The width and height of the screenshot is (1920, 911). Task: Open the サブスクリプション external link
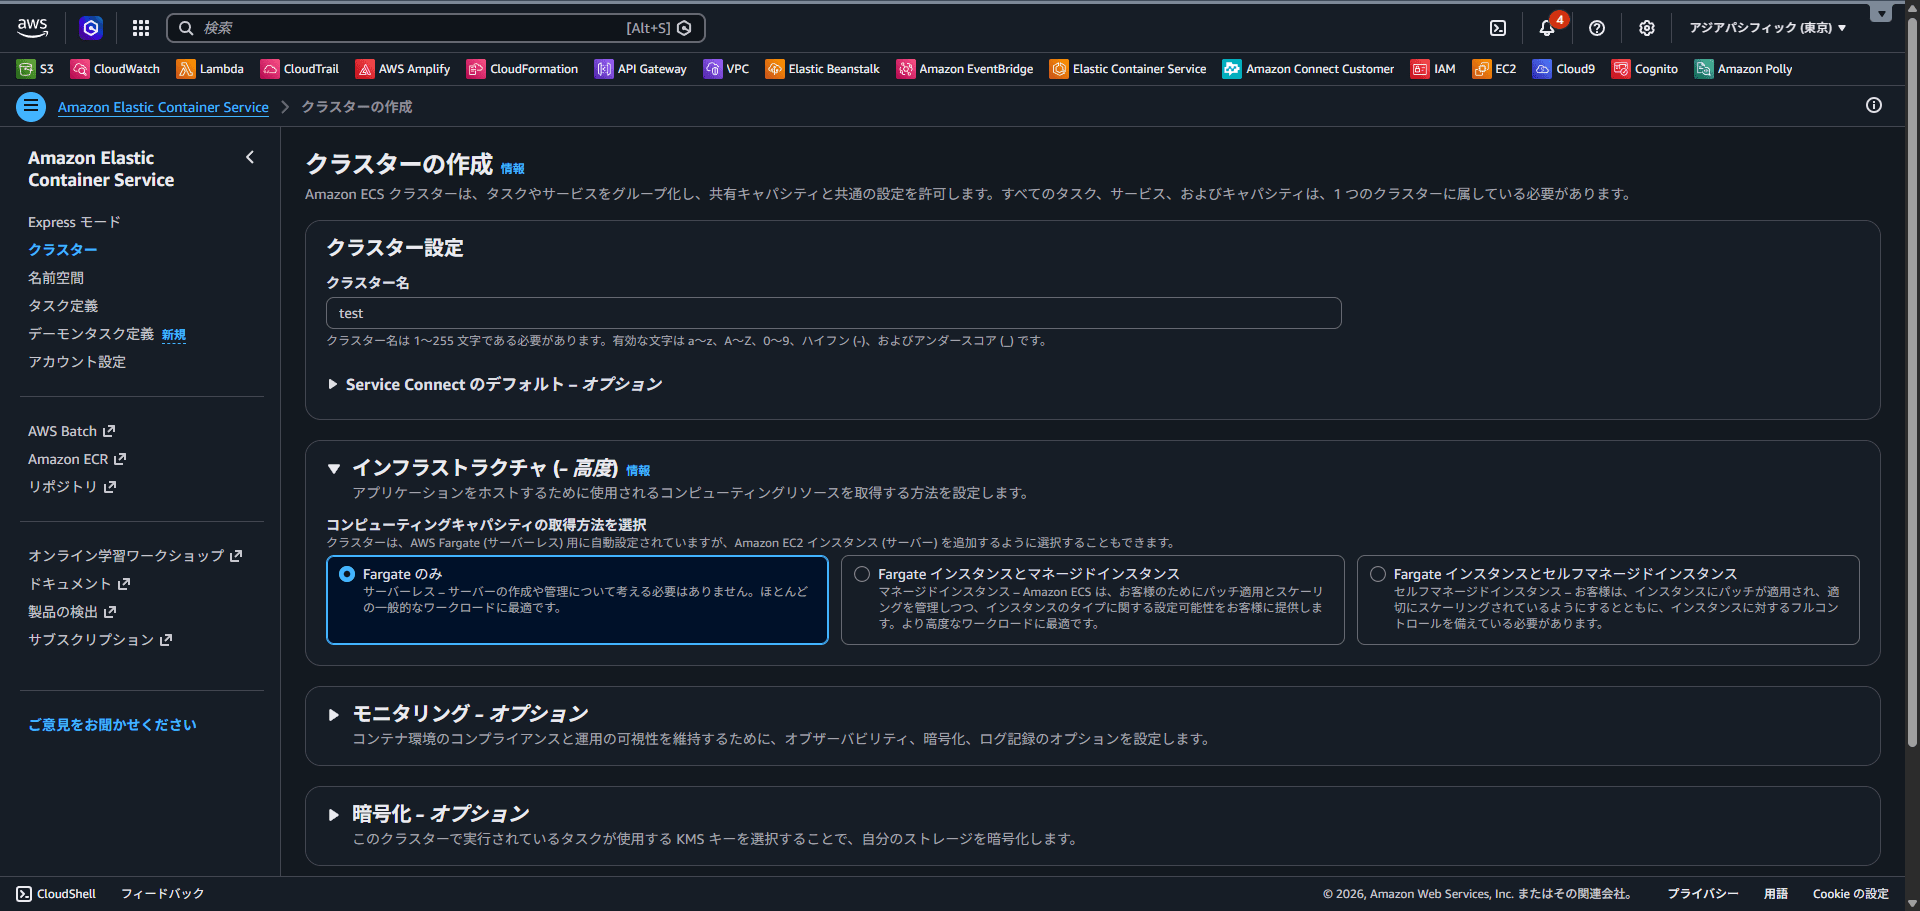click(x=100, y=640)
